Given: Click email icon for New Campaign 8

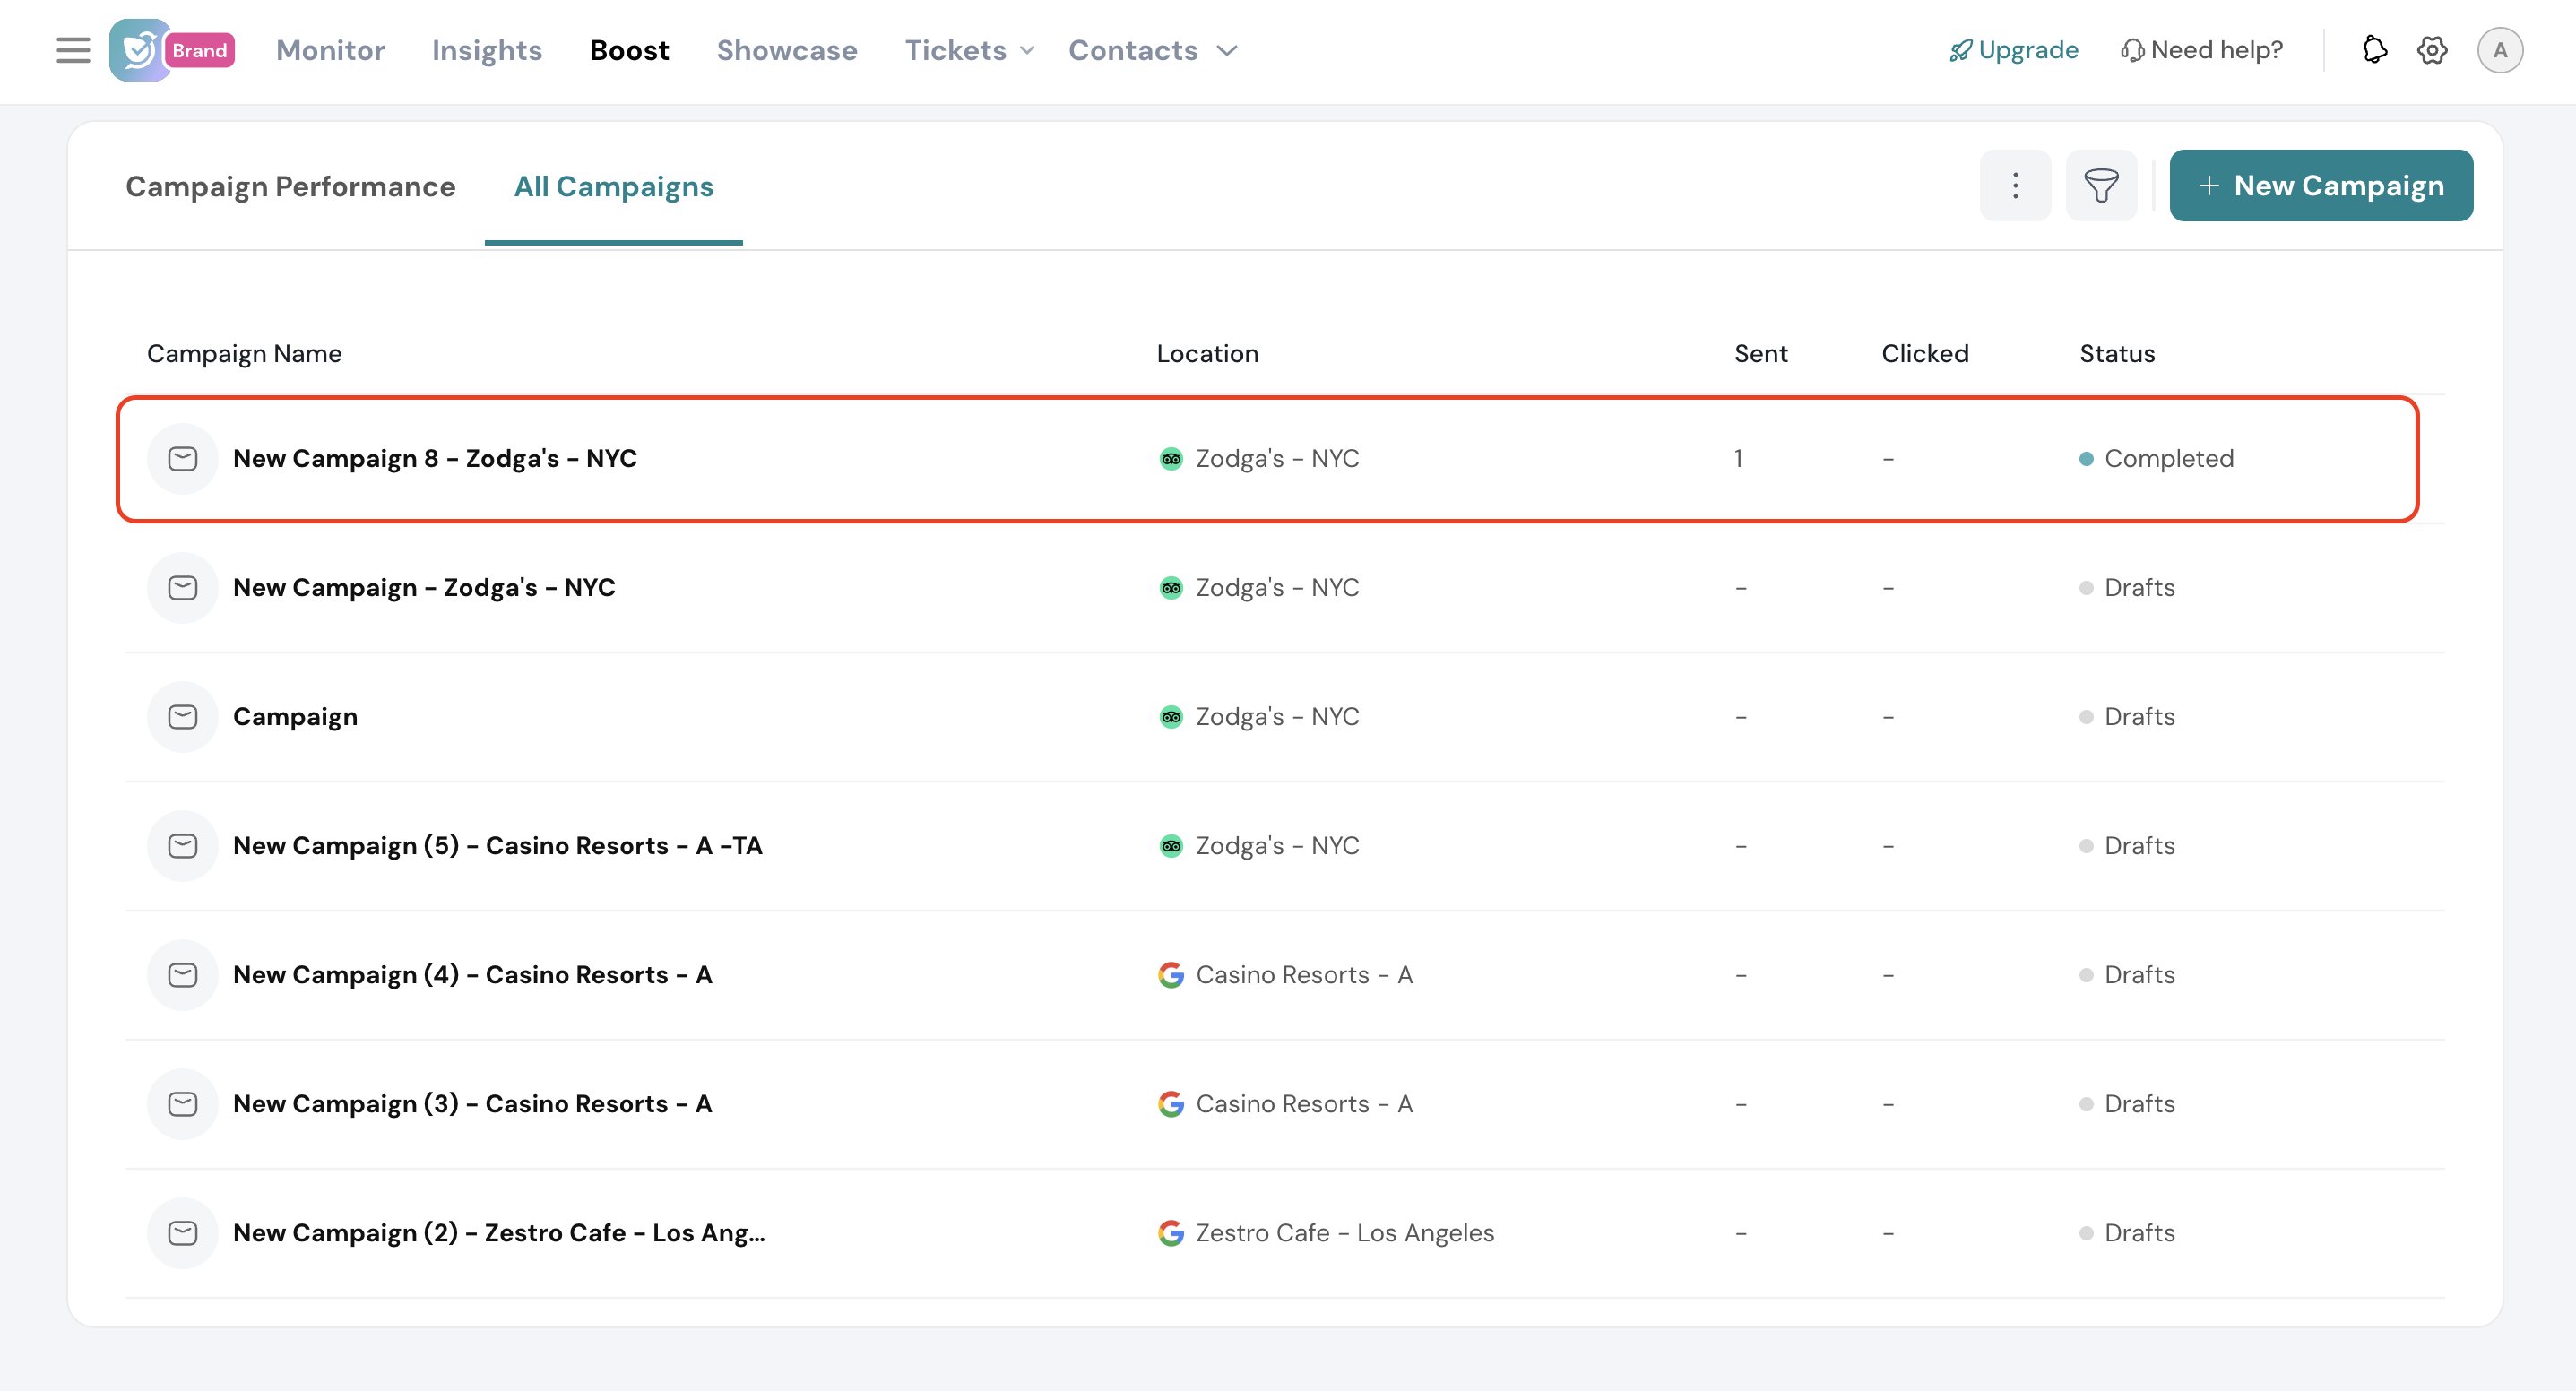Looking at the screenshot, I should 182,459.
